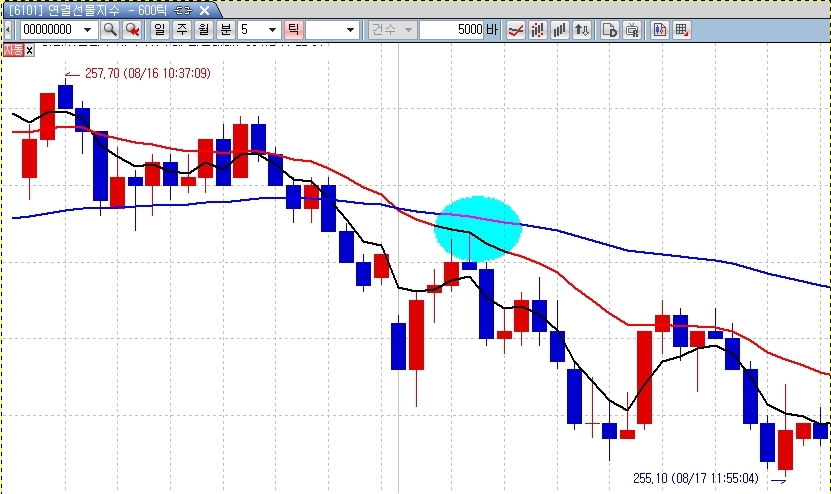Click the magnifier icon with red arrow
This screenshot has width=831, height=494.
click(132, 30)
